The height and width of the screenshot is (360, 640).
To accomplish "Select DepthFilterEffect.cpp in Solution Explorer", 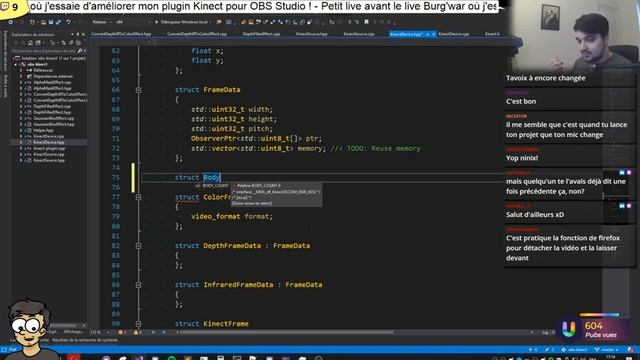I will [x=52, y=106].
